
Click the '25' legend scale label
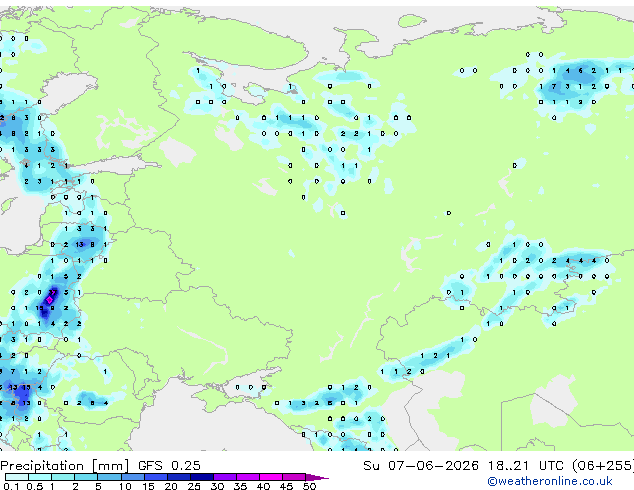pos(194,486)
